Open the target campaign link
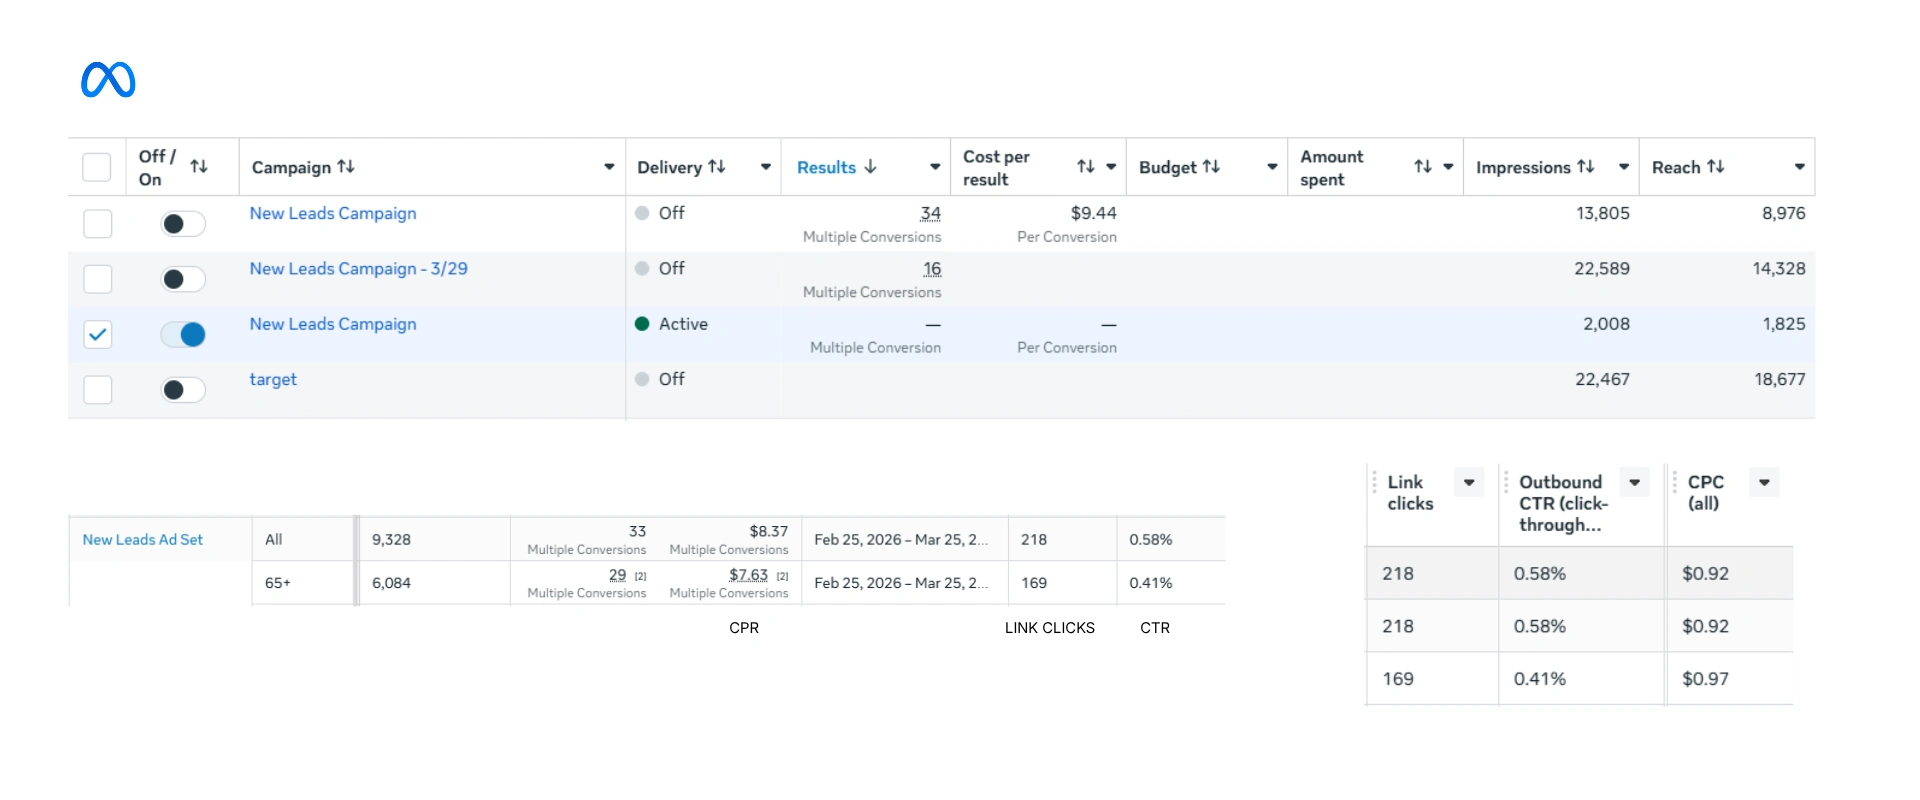 point(273,380)
